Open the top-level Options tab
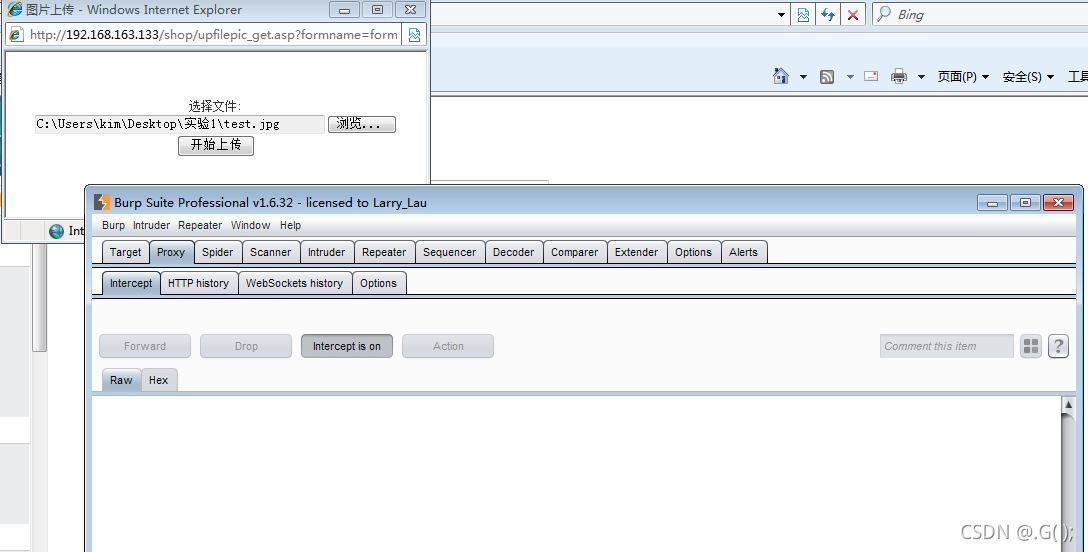 693,252
